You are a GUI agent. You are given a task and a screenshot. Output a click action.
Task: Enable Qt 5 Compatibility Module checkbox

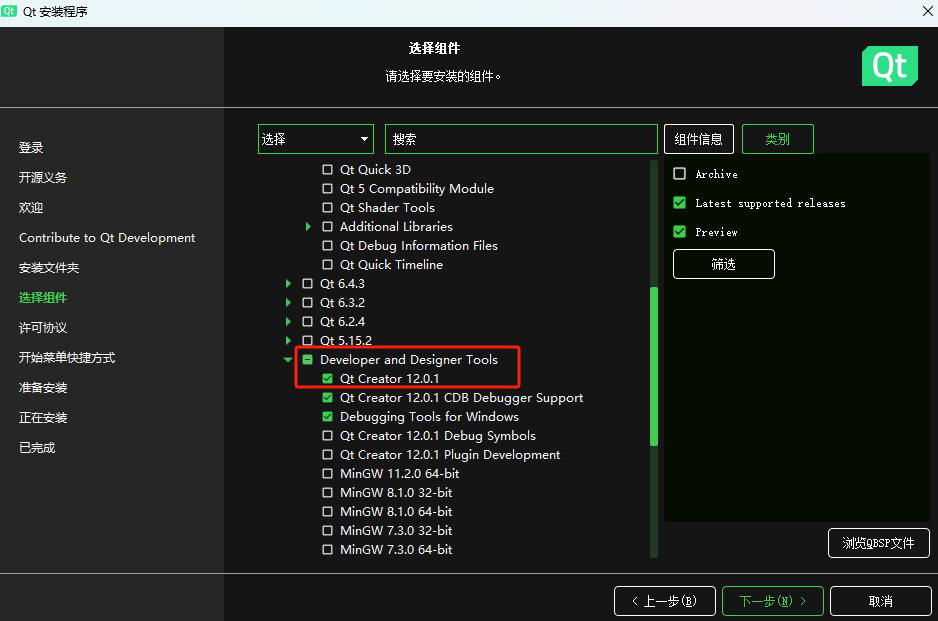click(x=327, y=188)
